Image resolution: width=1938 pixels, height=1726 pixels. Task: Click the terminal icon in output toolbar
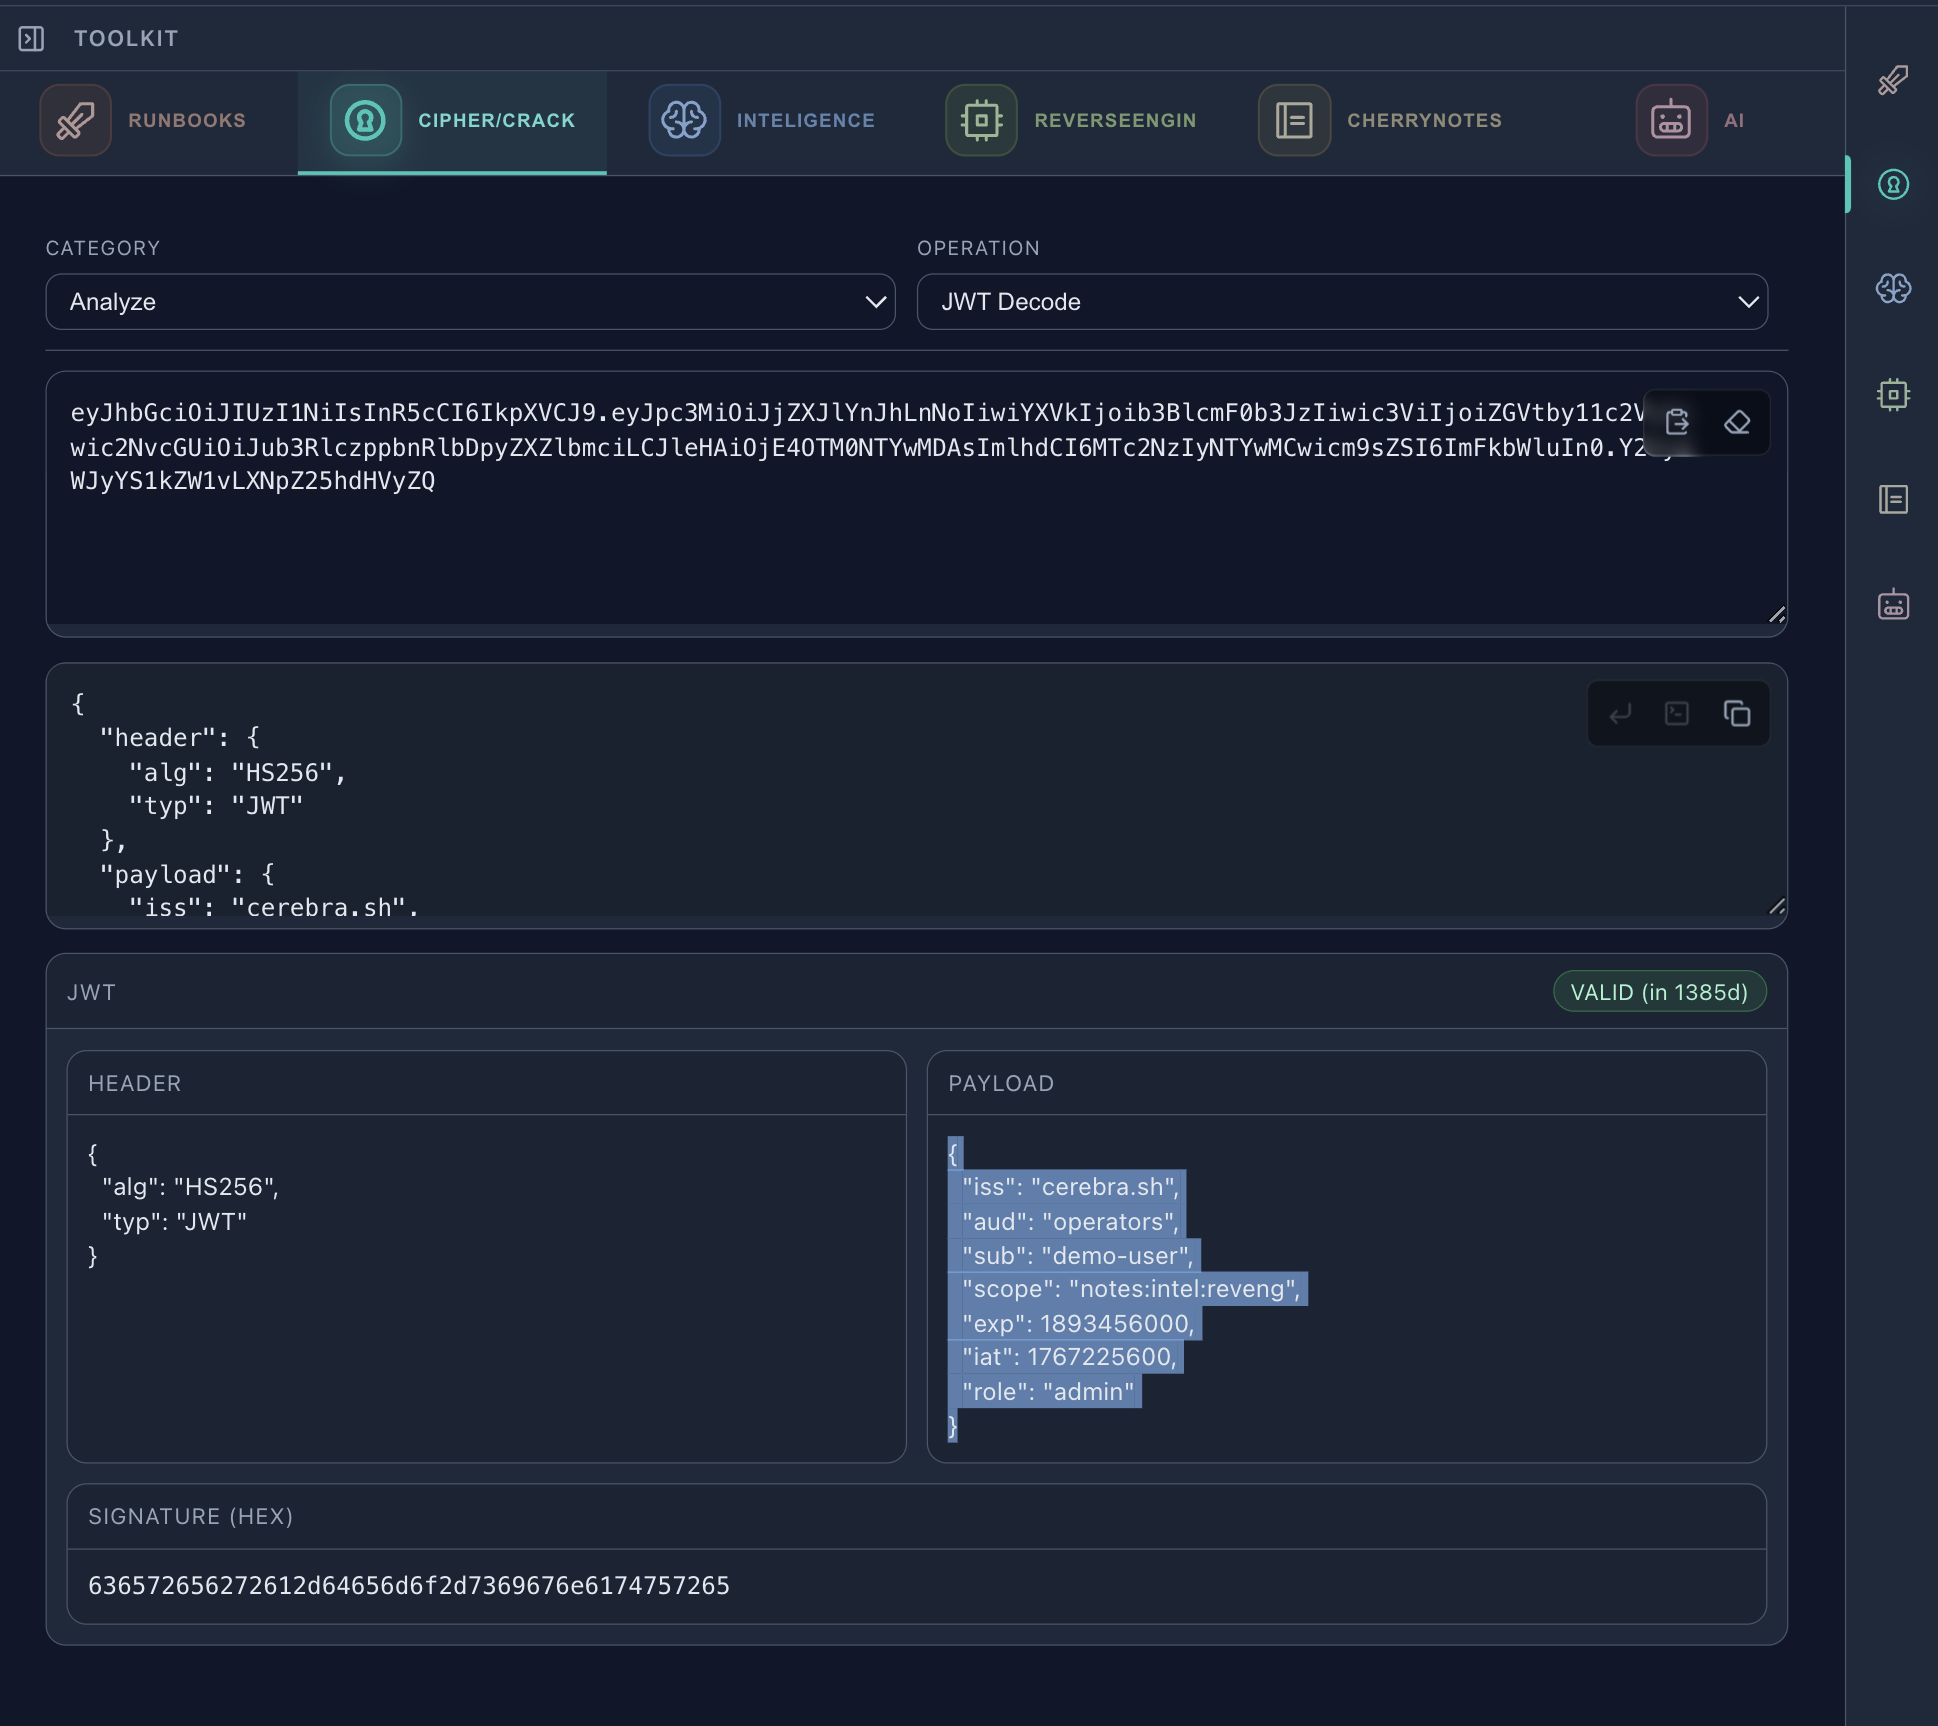click(1677, 713)
